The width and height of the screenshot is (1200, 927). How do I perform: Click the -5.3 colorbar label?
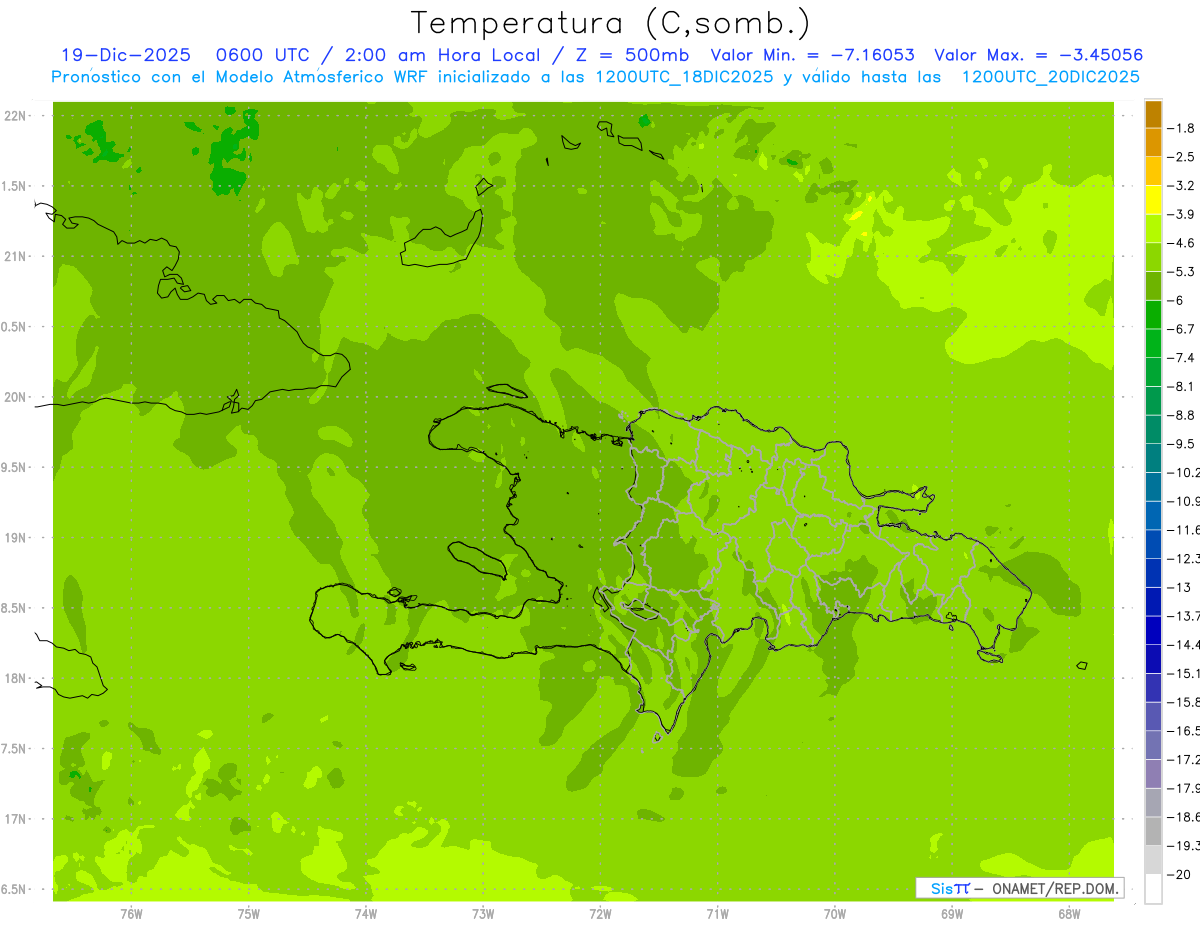(x=1182, y=272)
